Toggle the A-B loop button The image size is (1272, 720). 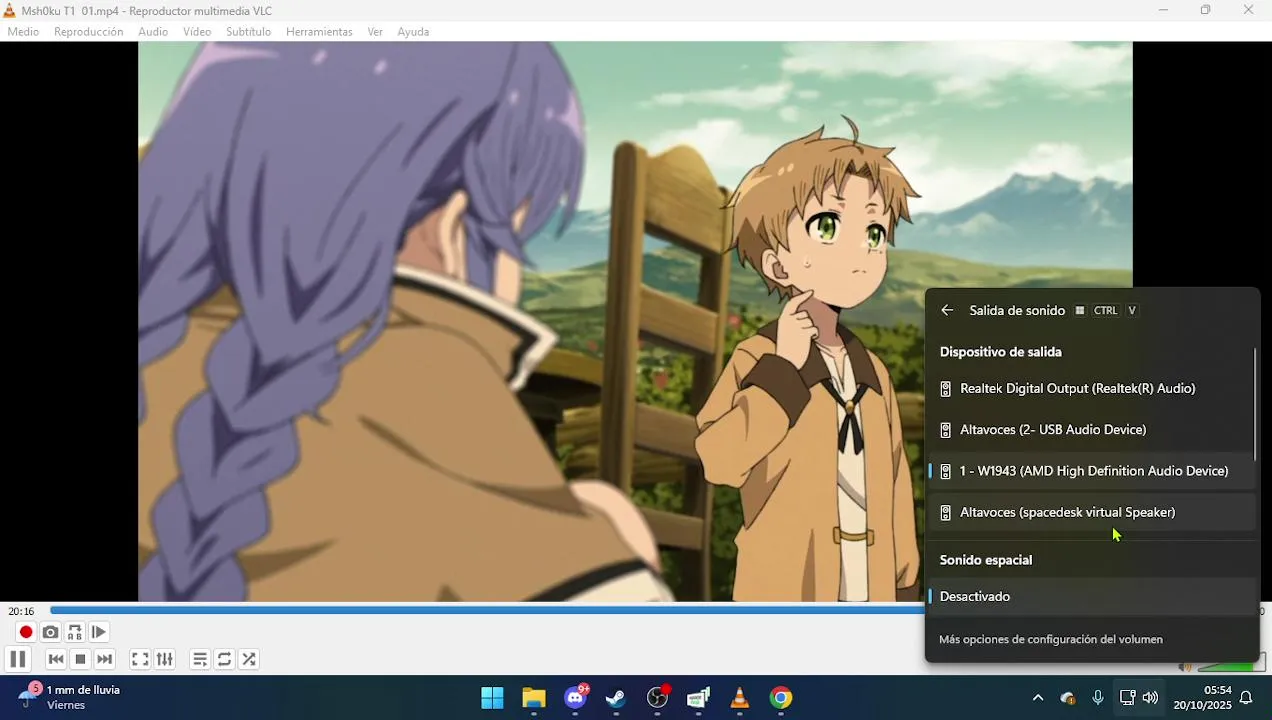[x=75, y=632]
